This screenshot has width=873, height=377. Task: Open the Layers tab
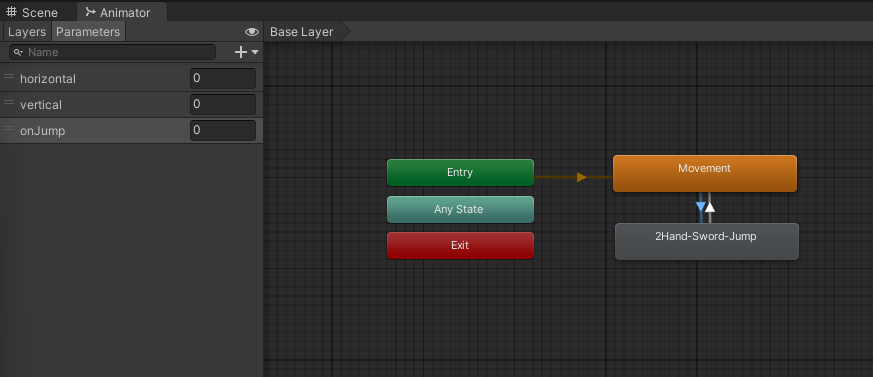click(x=27, y=32)
